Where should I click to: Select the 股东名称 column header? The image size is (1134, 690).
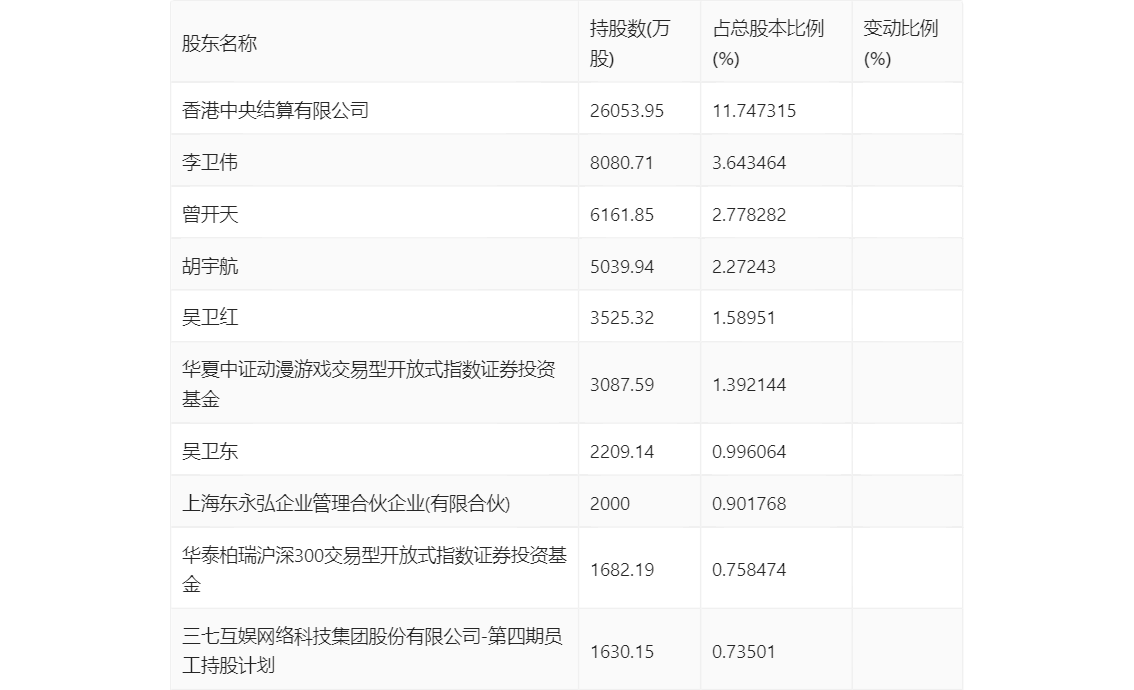click(x=219, y=43)
